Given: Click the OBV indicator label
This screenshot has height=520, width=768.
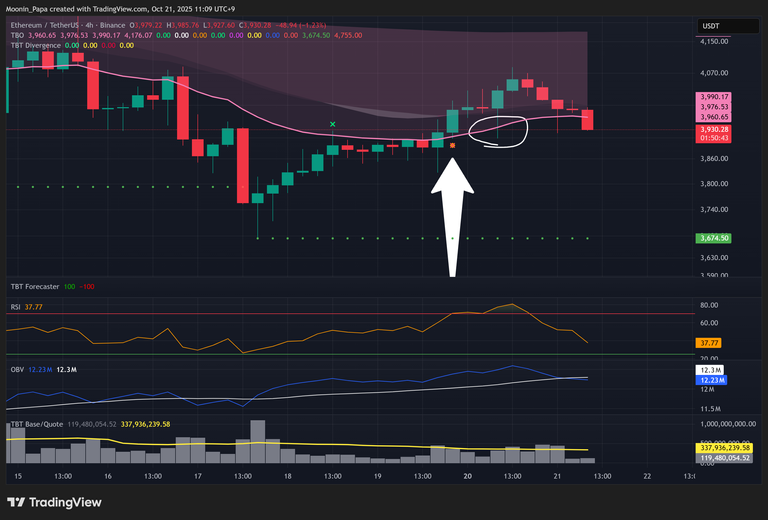Looking at the screenshot, I should pyautogui.click(x=16, y=369).
